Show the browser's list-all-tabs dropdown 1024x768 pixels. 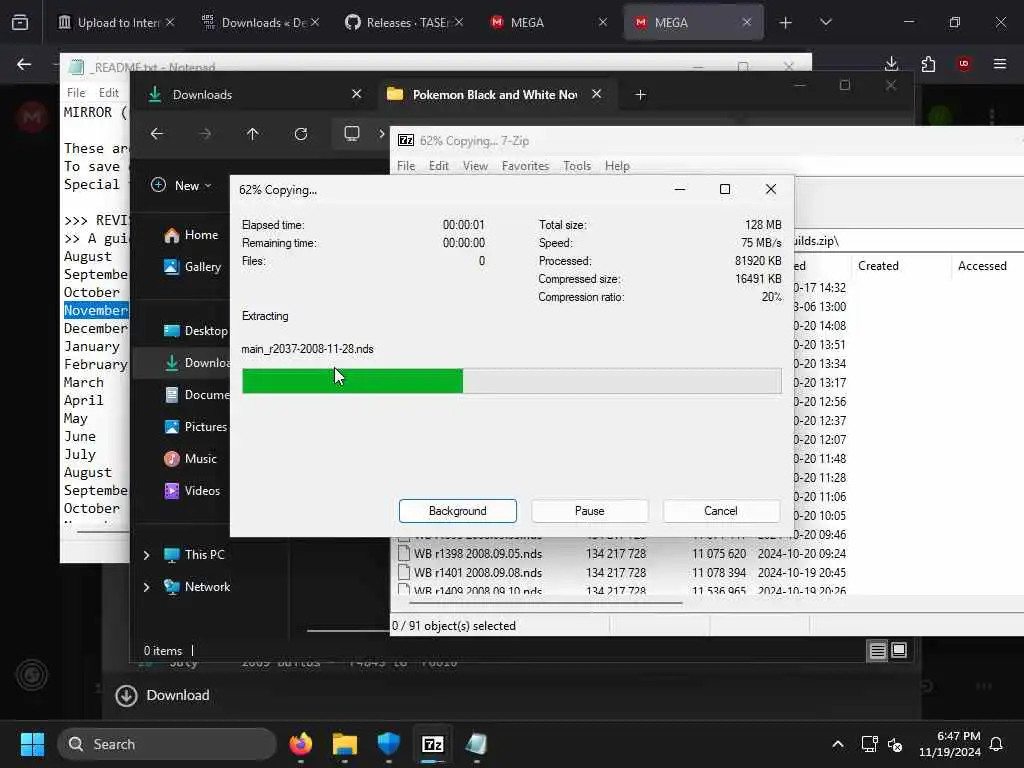(826, 23)
